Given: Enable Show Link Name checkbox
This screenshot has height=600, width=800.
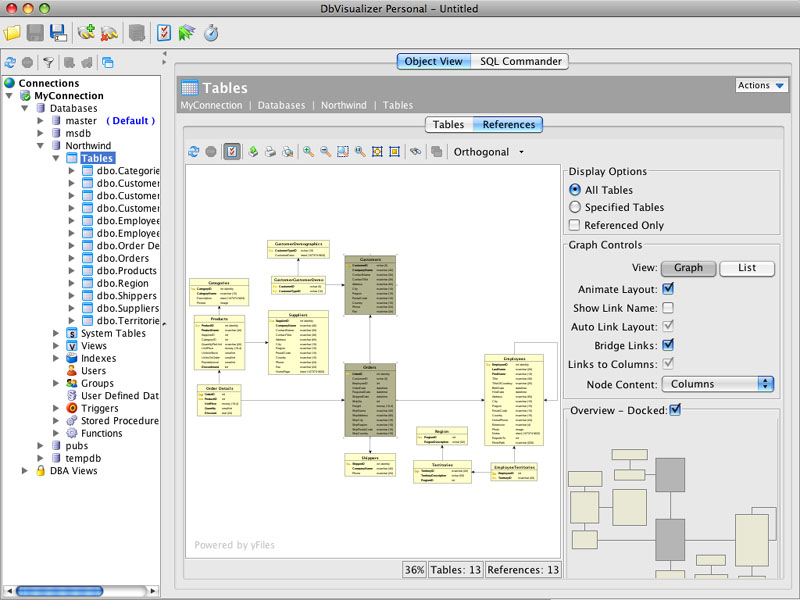Looking at the screenshot, I should coord(668,308).
